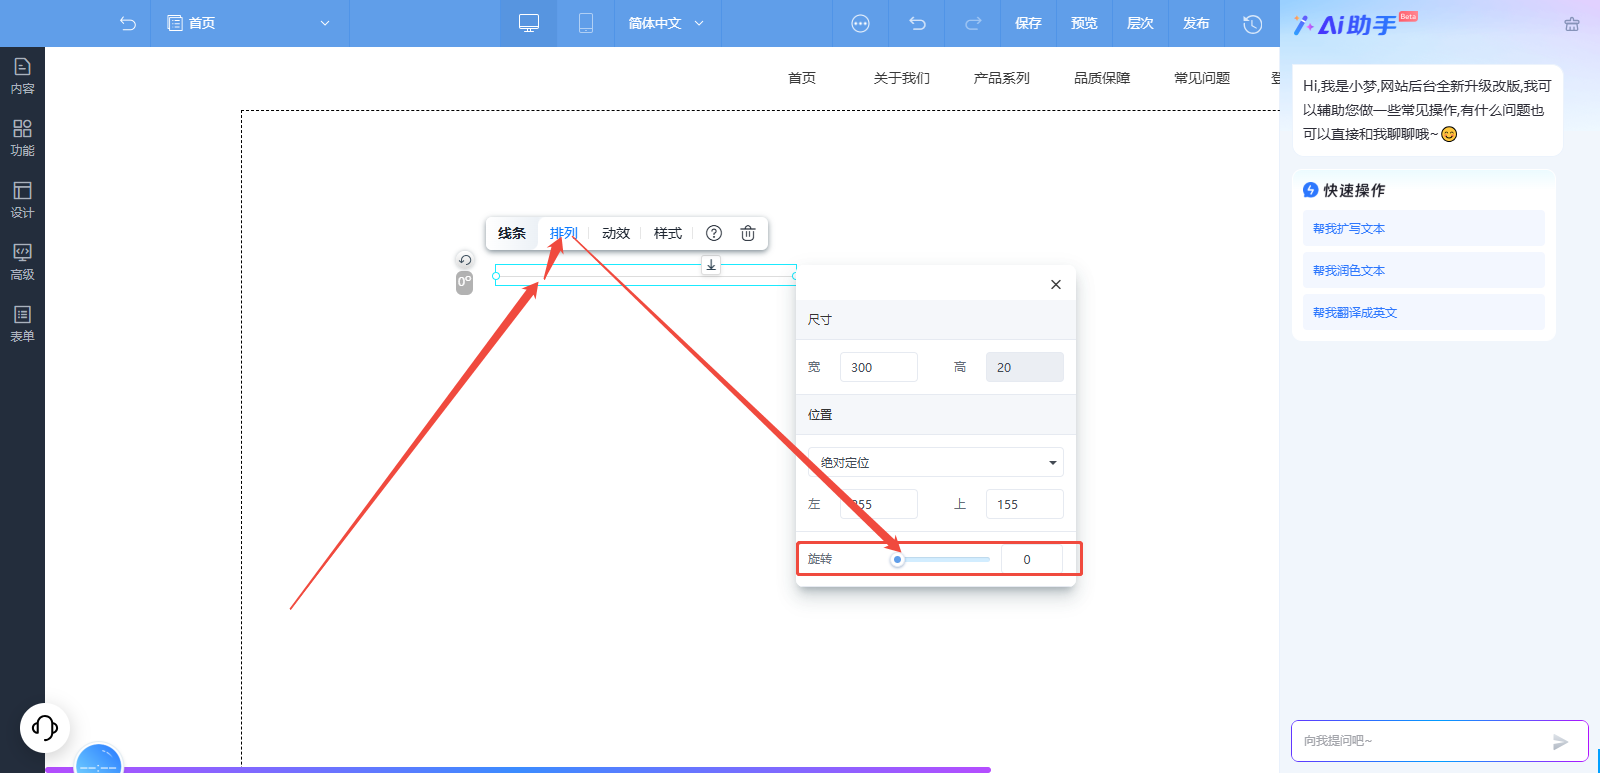Click the AI assistant question input box

1424,741
